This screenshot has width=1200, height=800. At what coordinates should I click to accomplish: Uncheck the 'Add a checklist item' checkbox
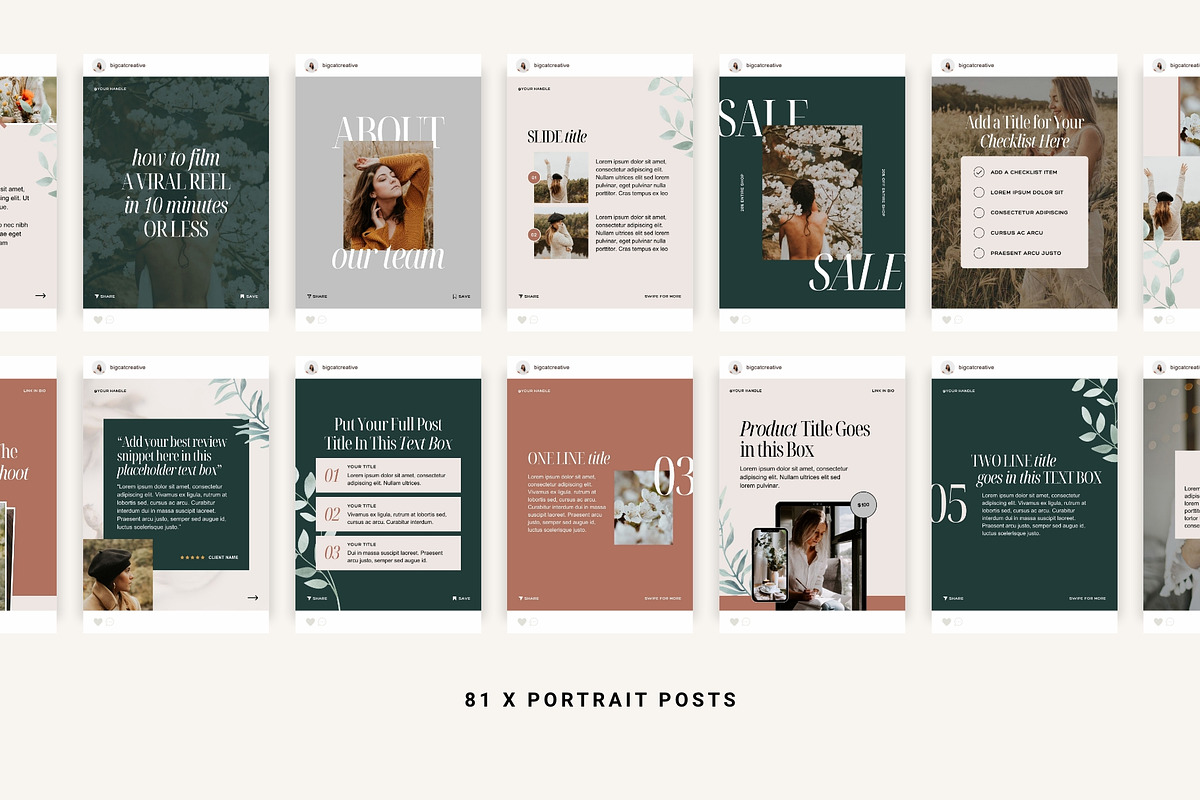[978, 172]
